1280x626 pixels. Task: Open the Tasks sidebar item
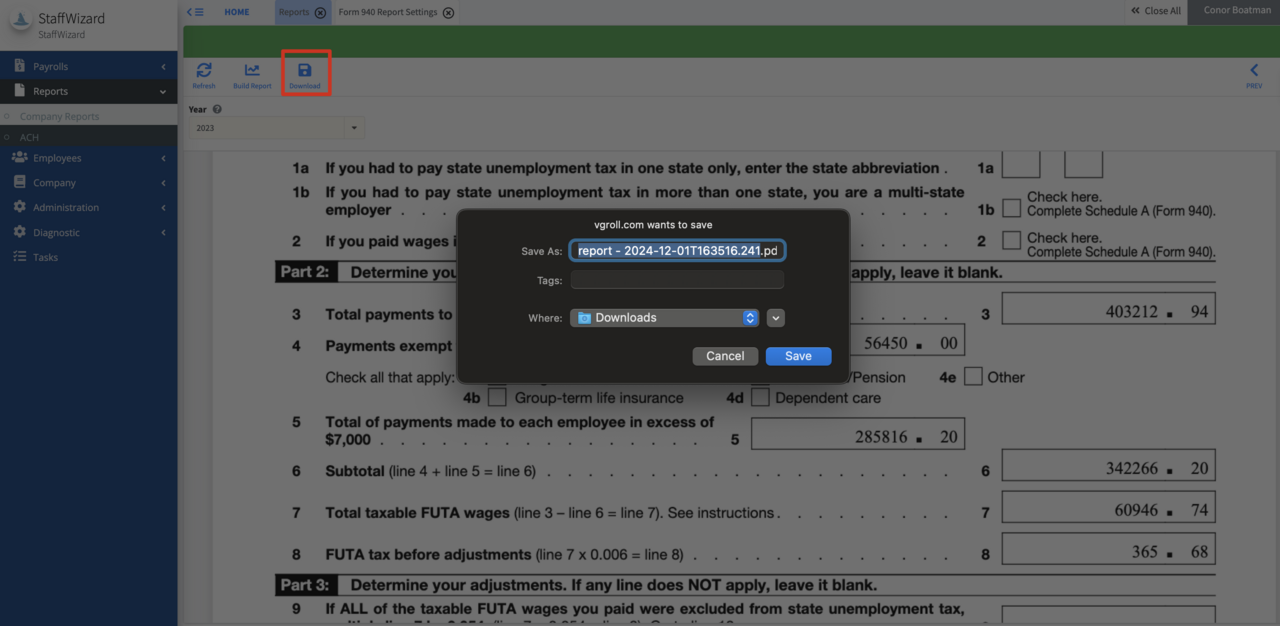46,257
